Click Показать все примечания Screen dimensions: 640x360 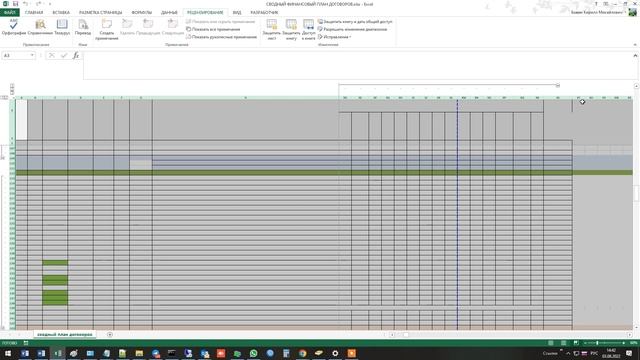click(213, 29)
